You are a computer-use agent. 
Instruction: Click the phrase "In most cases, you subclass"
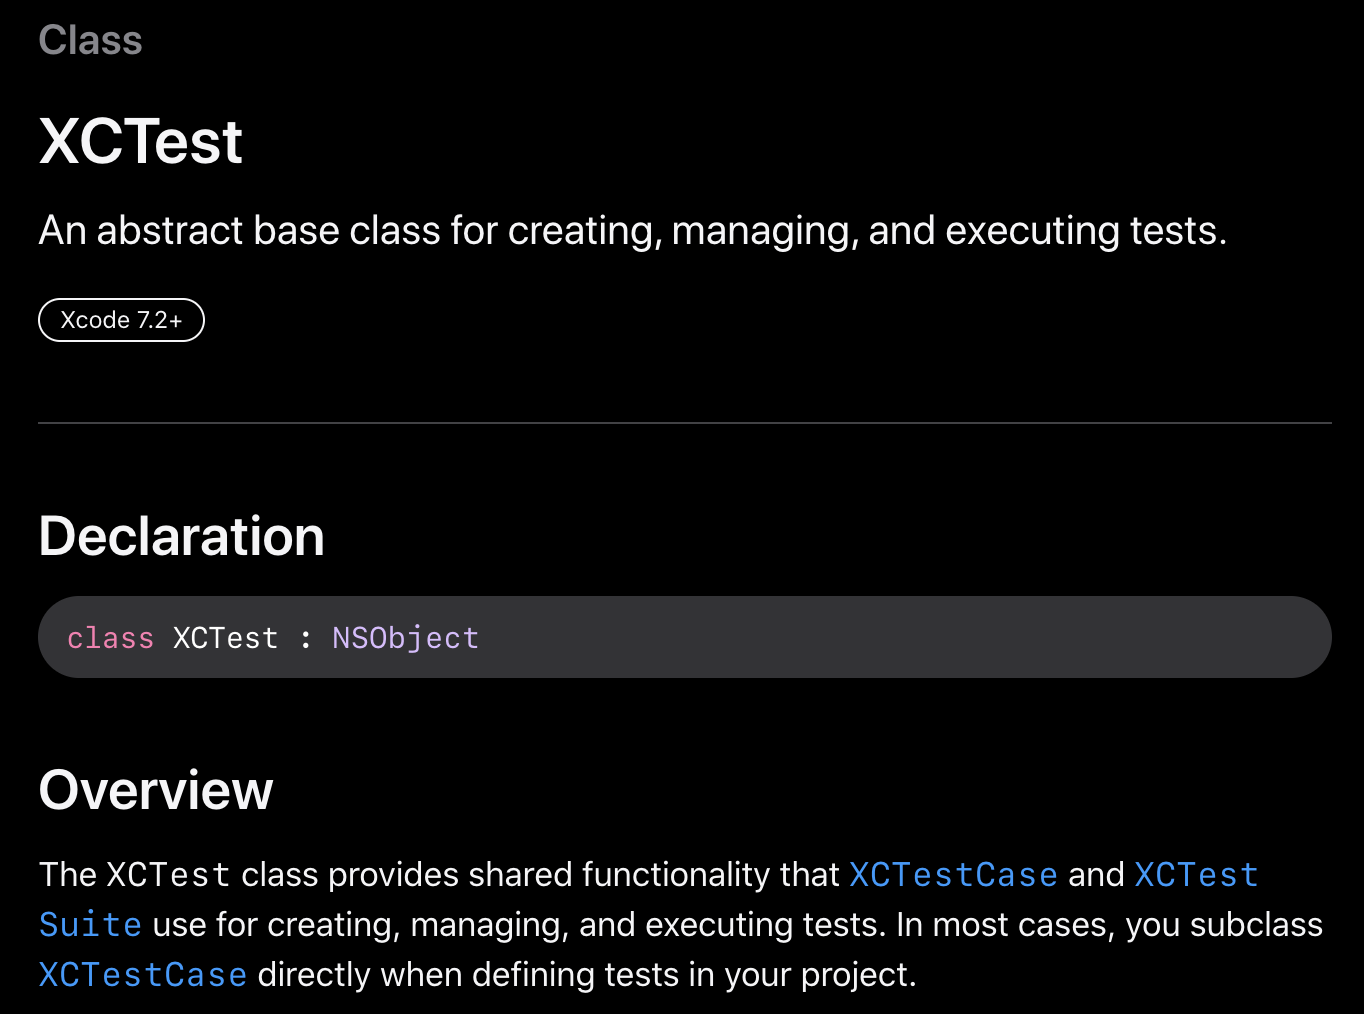coord(1109,925)
